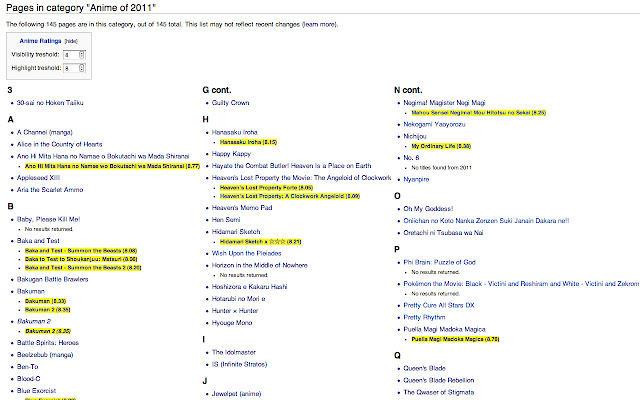Viewport: 640px width, 400px height.
Task: Click the Visibility treshold stepper arrows
Action: [82, 55]
